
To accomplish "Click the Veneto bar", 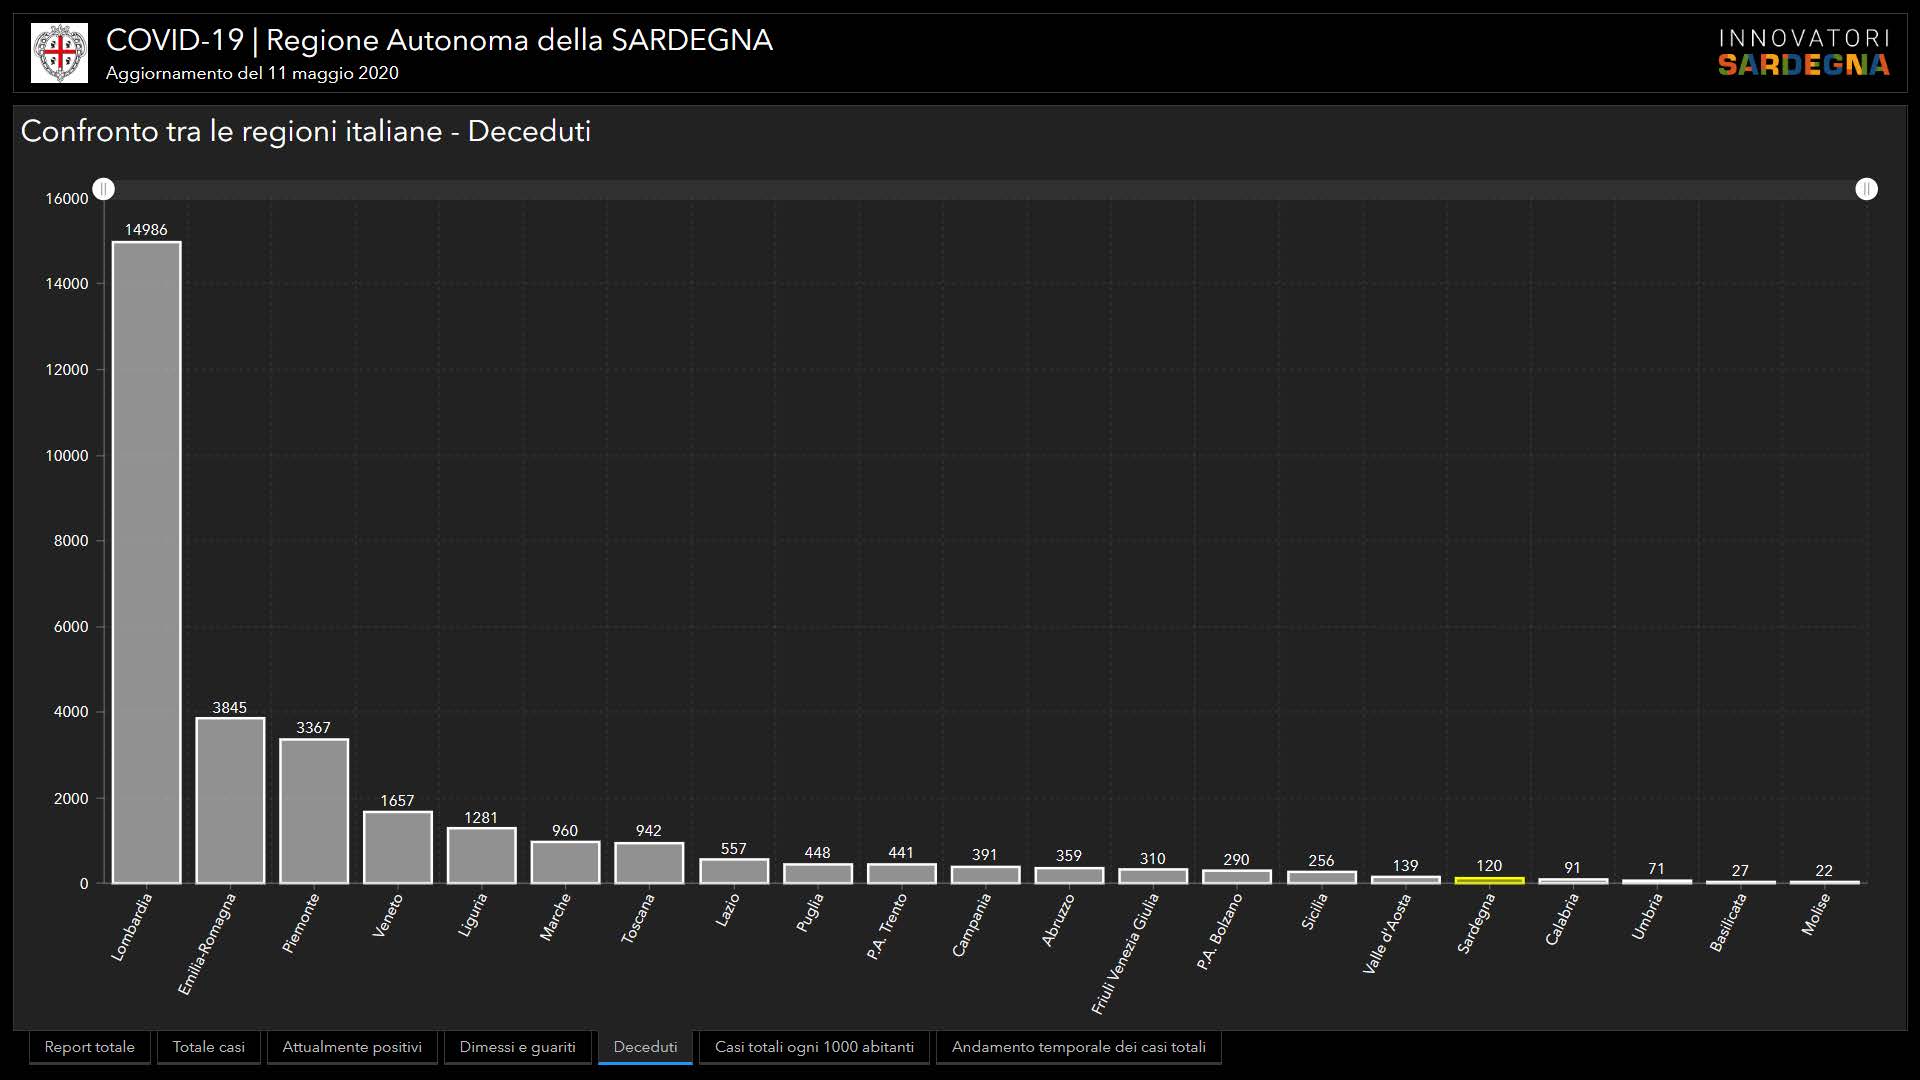I will pyautogui.click(x=398, y=847).
